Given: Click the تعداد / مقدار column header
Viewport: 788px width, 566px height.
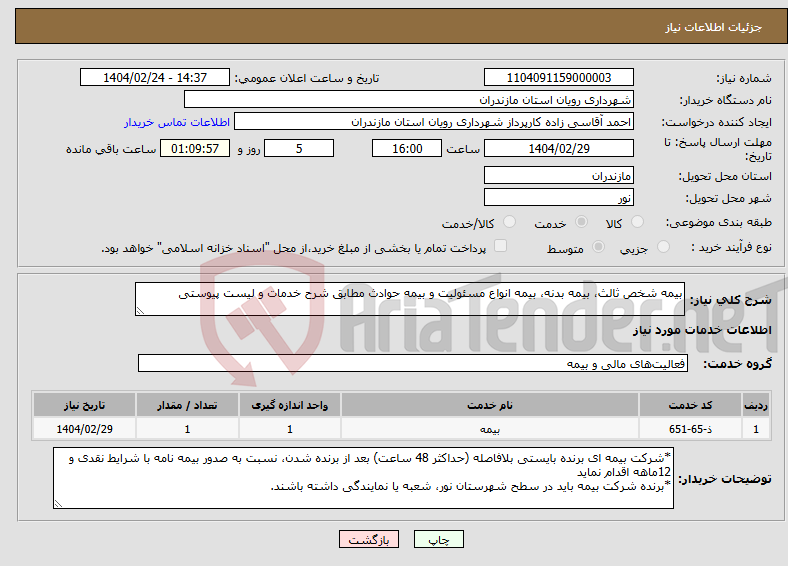Looking at the screenshot, I should [x=187, y=405].
